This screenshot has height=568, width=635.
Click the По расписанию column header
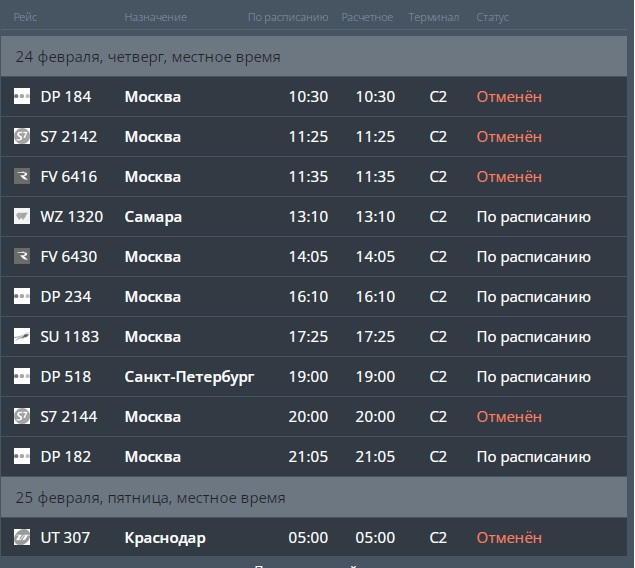coord(287,17)
